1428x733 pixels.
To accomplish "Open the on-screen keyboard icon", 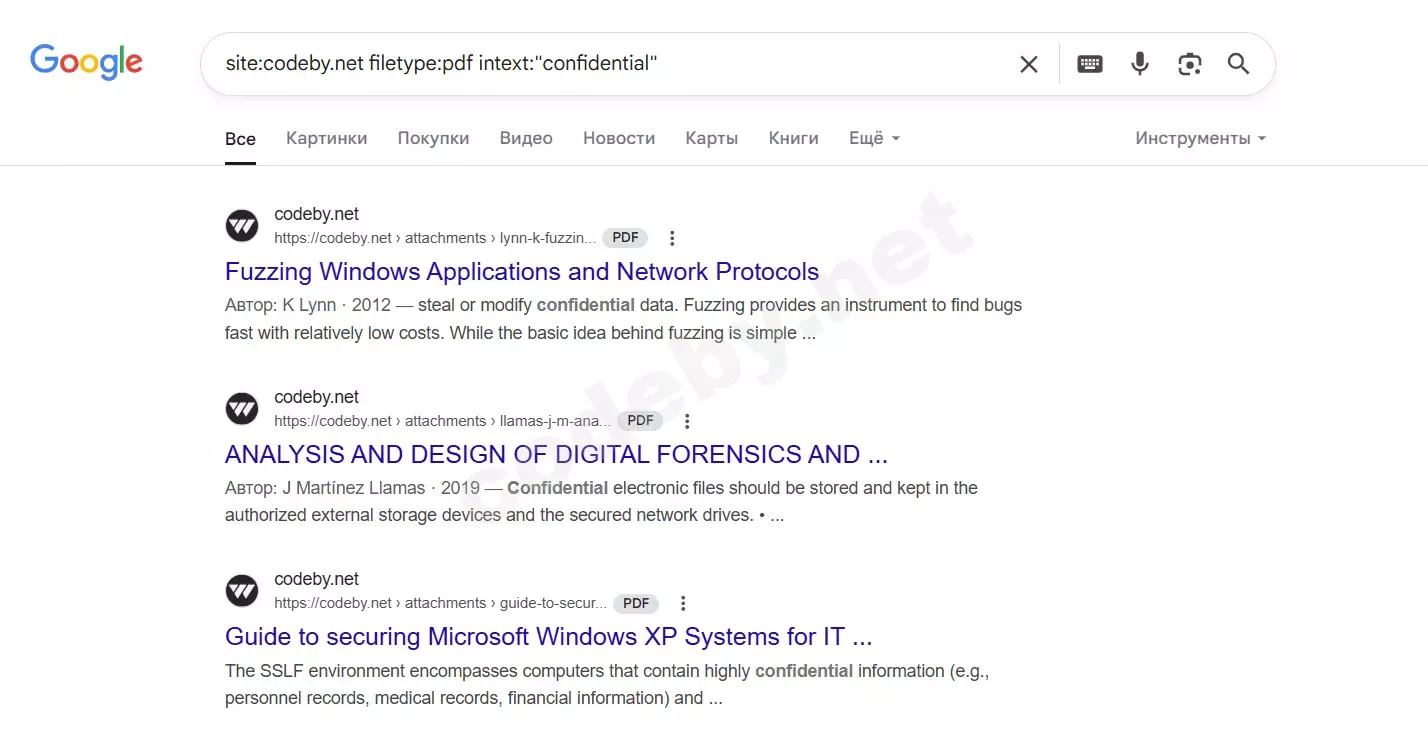I will (x=1089, y=63).
